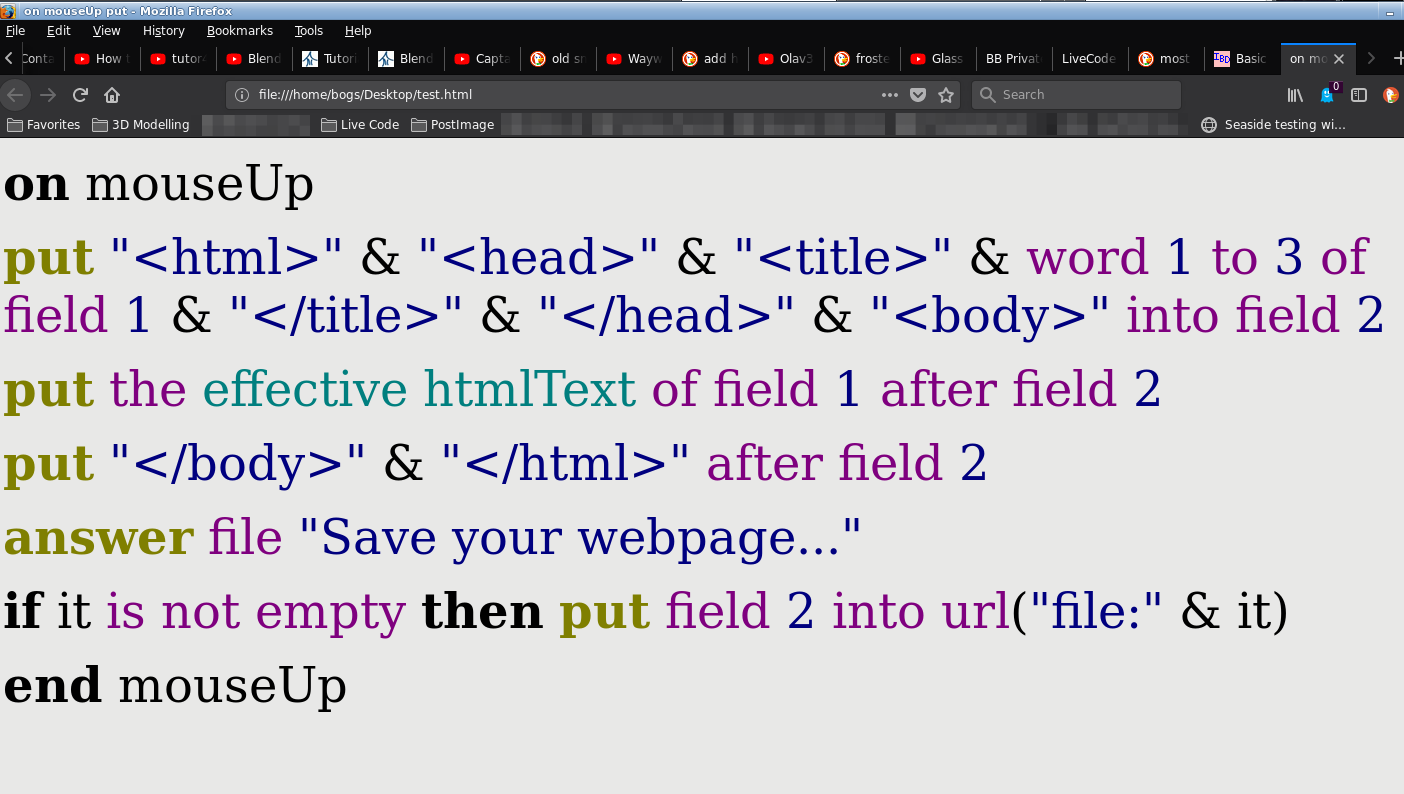The image size is (1404, 794).
Task: Click the Save to Pocket icon
Action: click(918, 95)
